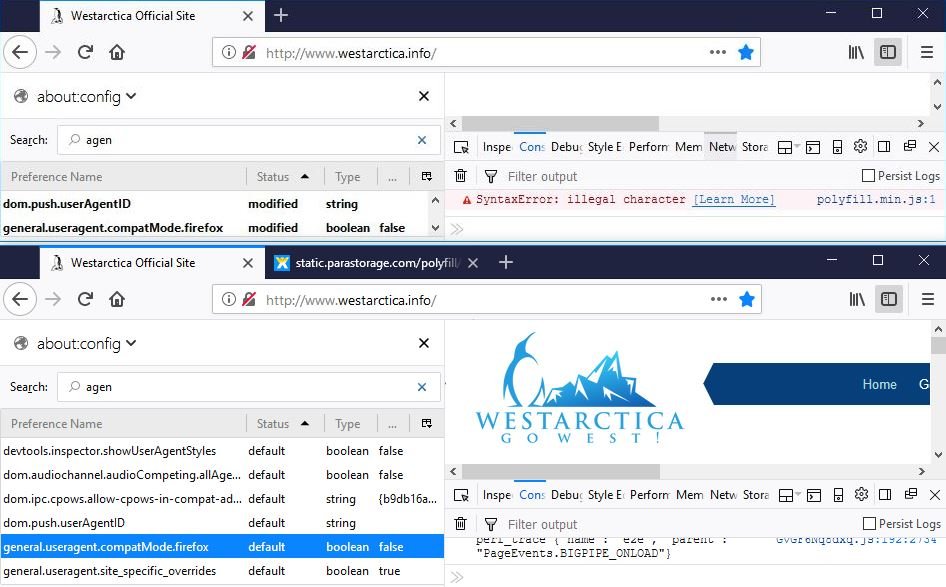Open polyfill.min.js:1 source link in console
Viewport: 946px width, 587px height.
tap(875, 200)
